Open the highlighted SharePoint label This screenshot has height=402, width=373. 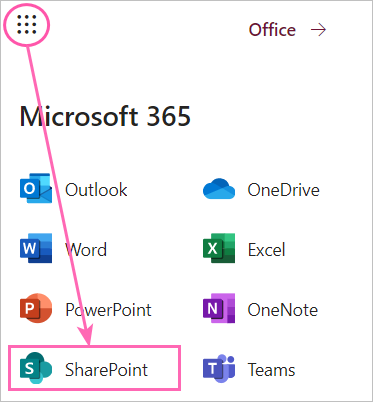[106, 369]
